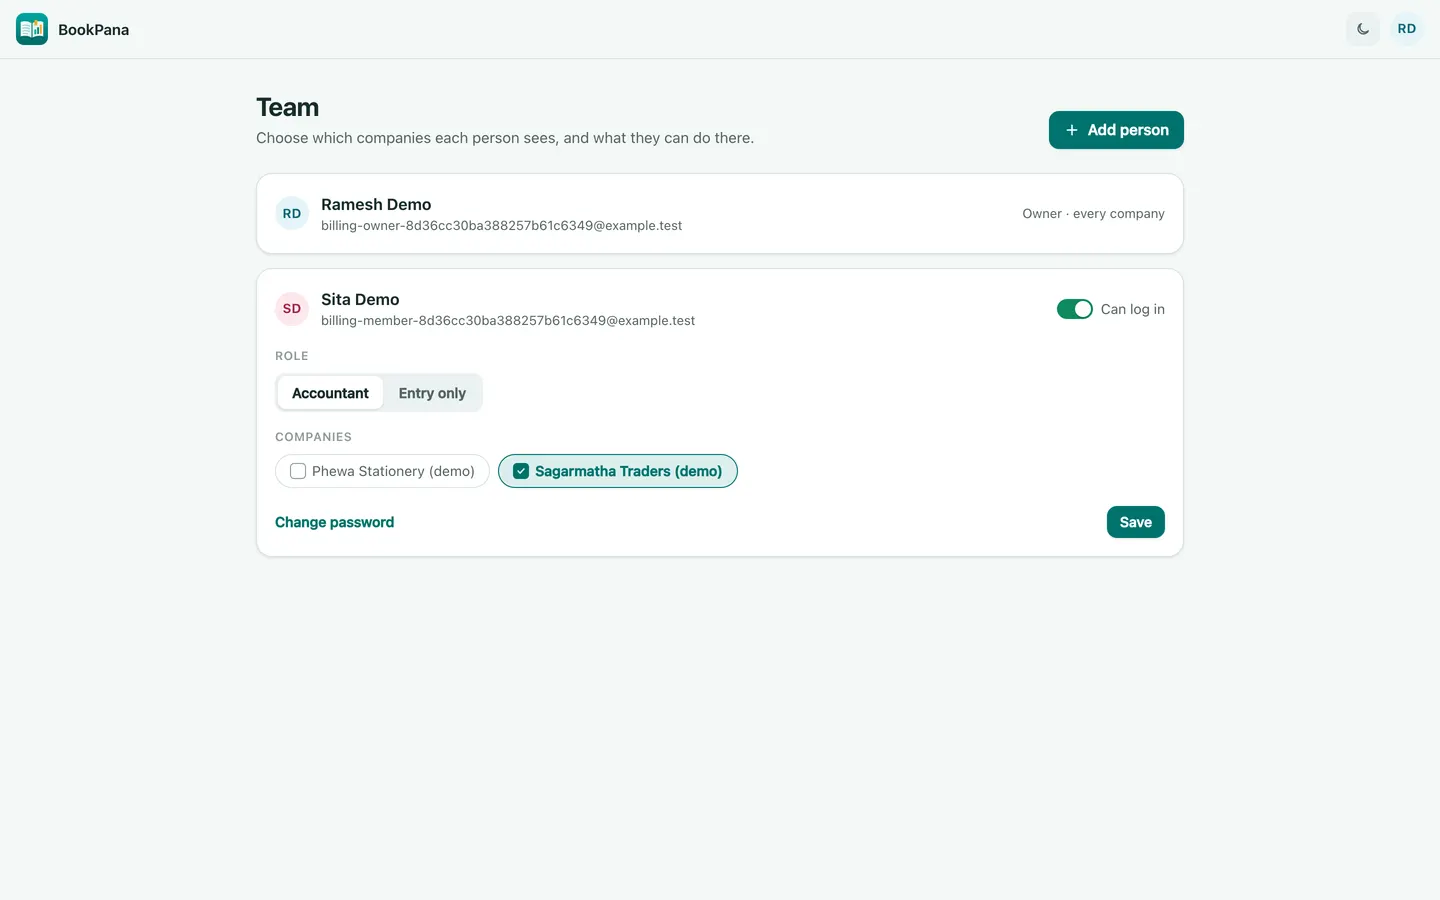Toggle dark mode with the moon icon
Image resolution: width=1440 pixels, height=900 pixels.
pos(1363,29)
